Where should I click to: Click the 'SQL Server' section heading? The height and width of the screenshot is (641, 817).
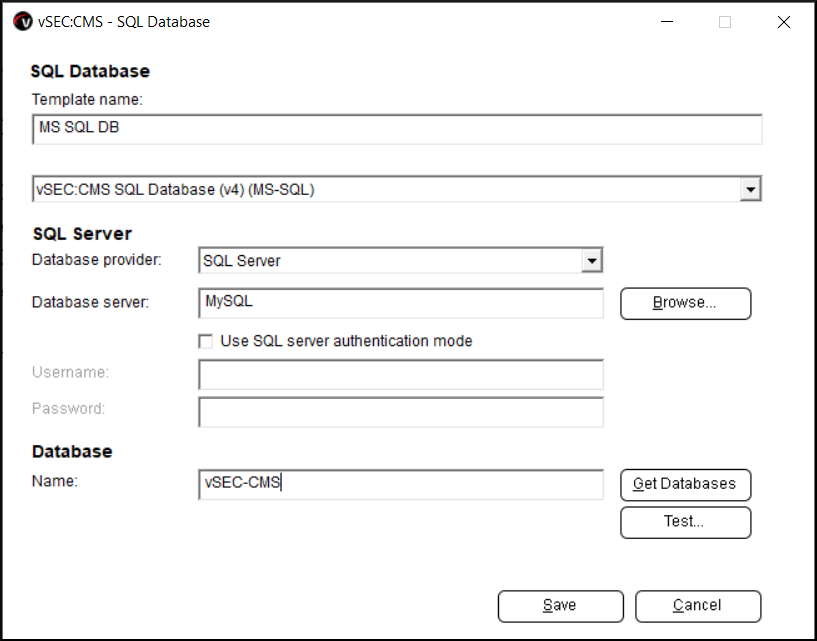(82, 233)
